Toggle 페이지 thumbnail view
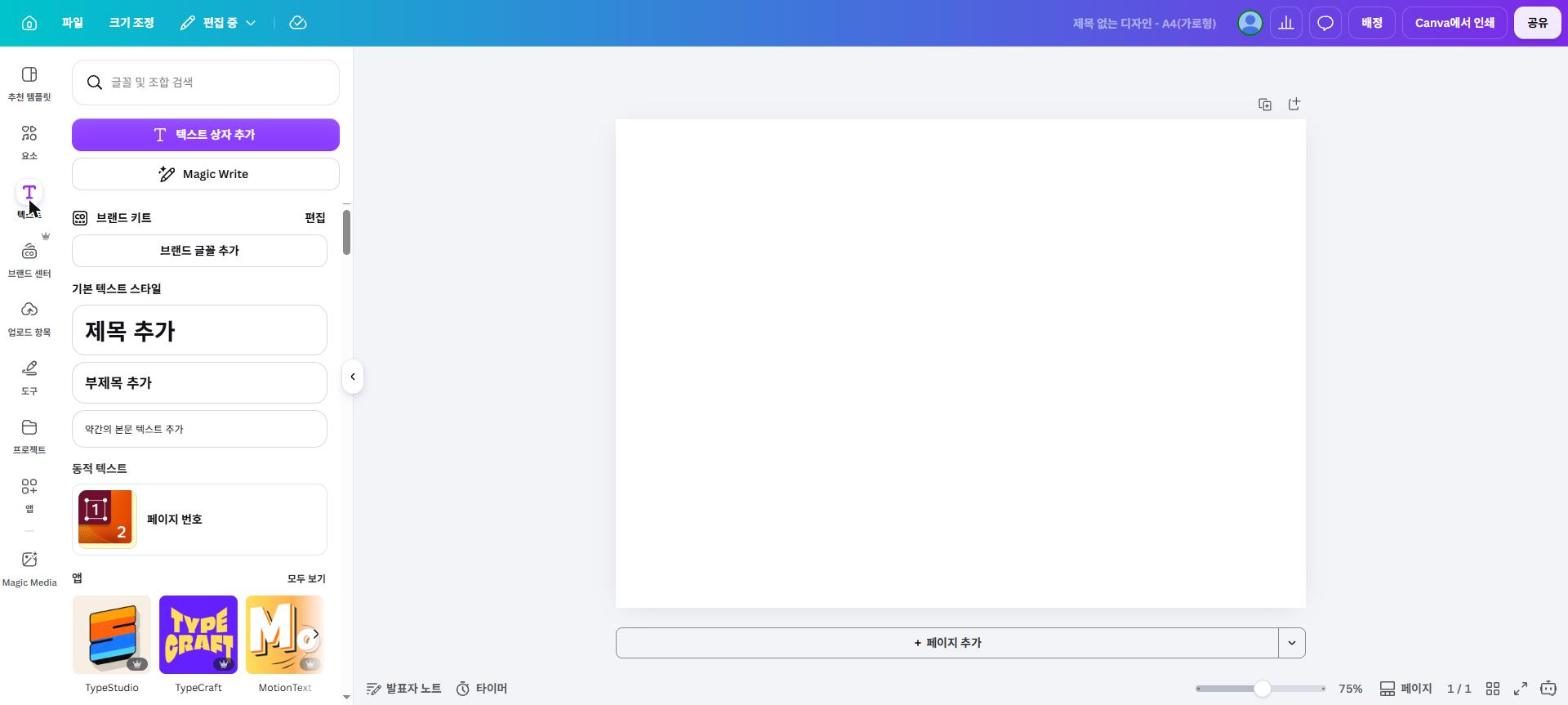 [1406, 689]
